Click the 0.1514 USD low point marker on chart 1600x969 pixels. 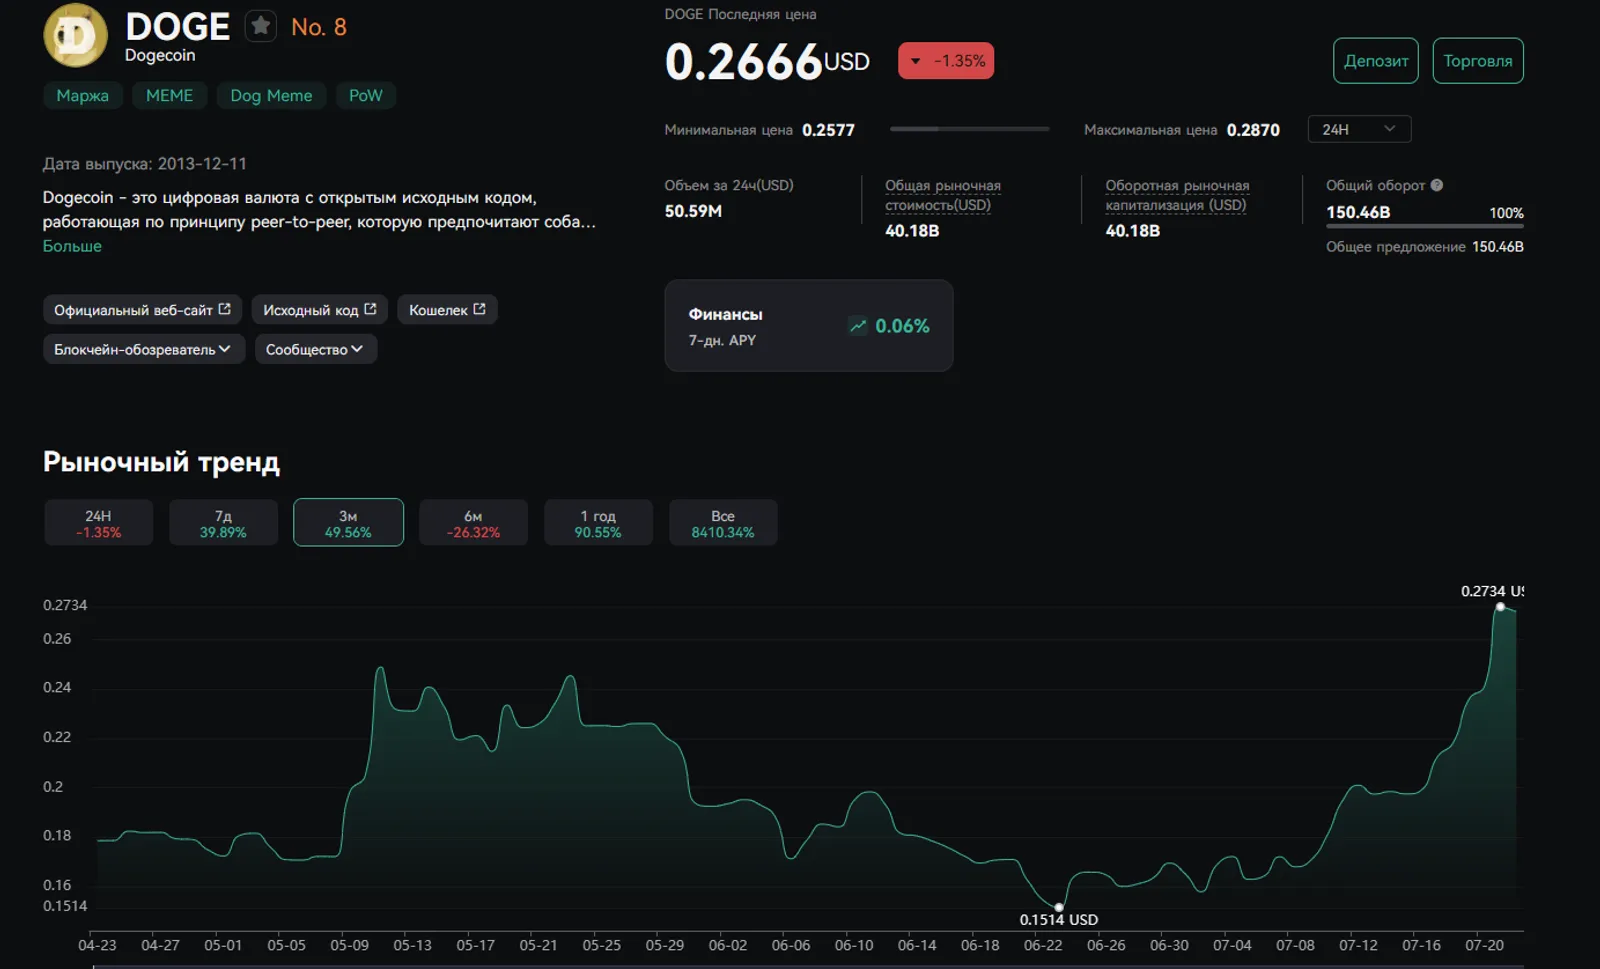(1059, 907)
